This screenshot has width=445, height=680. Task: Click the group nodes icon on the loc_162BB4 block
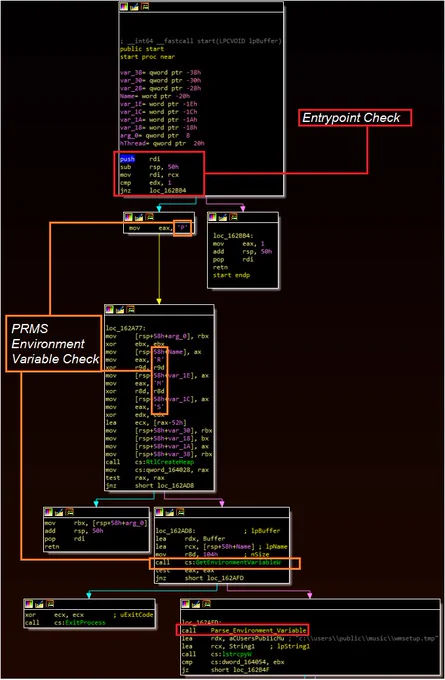[233, 216]
